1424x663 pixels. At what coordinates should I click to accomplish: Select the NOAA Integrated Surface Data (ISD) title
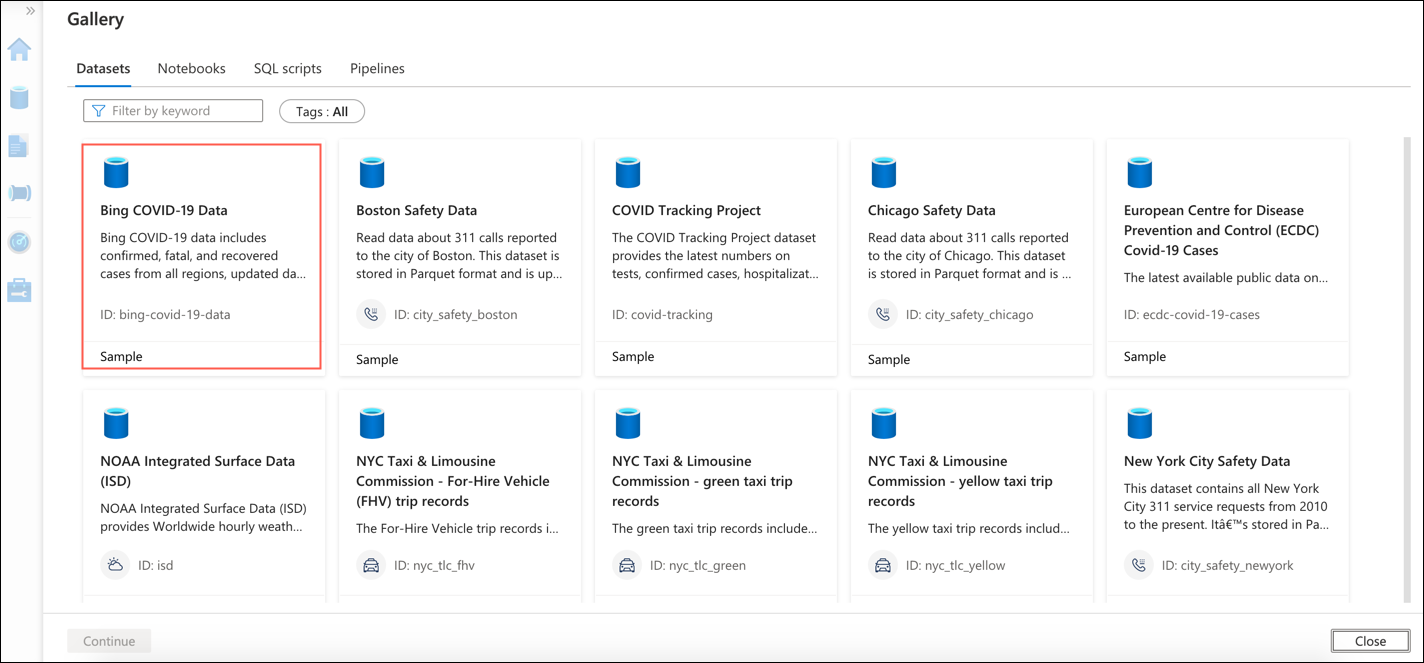198,471
